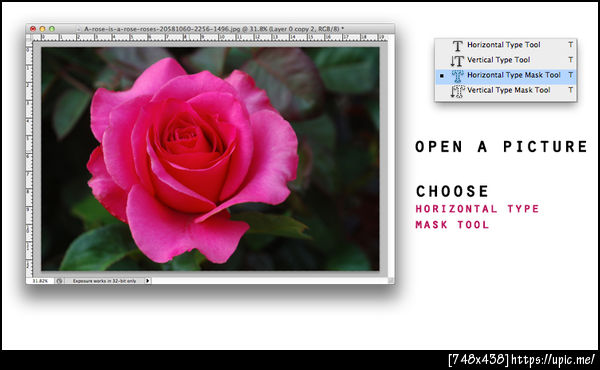Click the 'CHOOSE' heading text
The image size is (600, 370).
pos(452,191)
